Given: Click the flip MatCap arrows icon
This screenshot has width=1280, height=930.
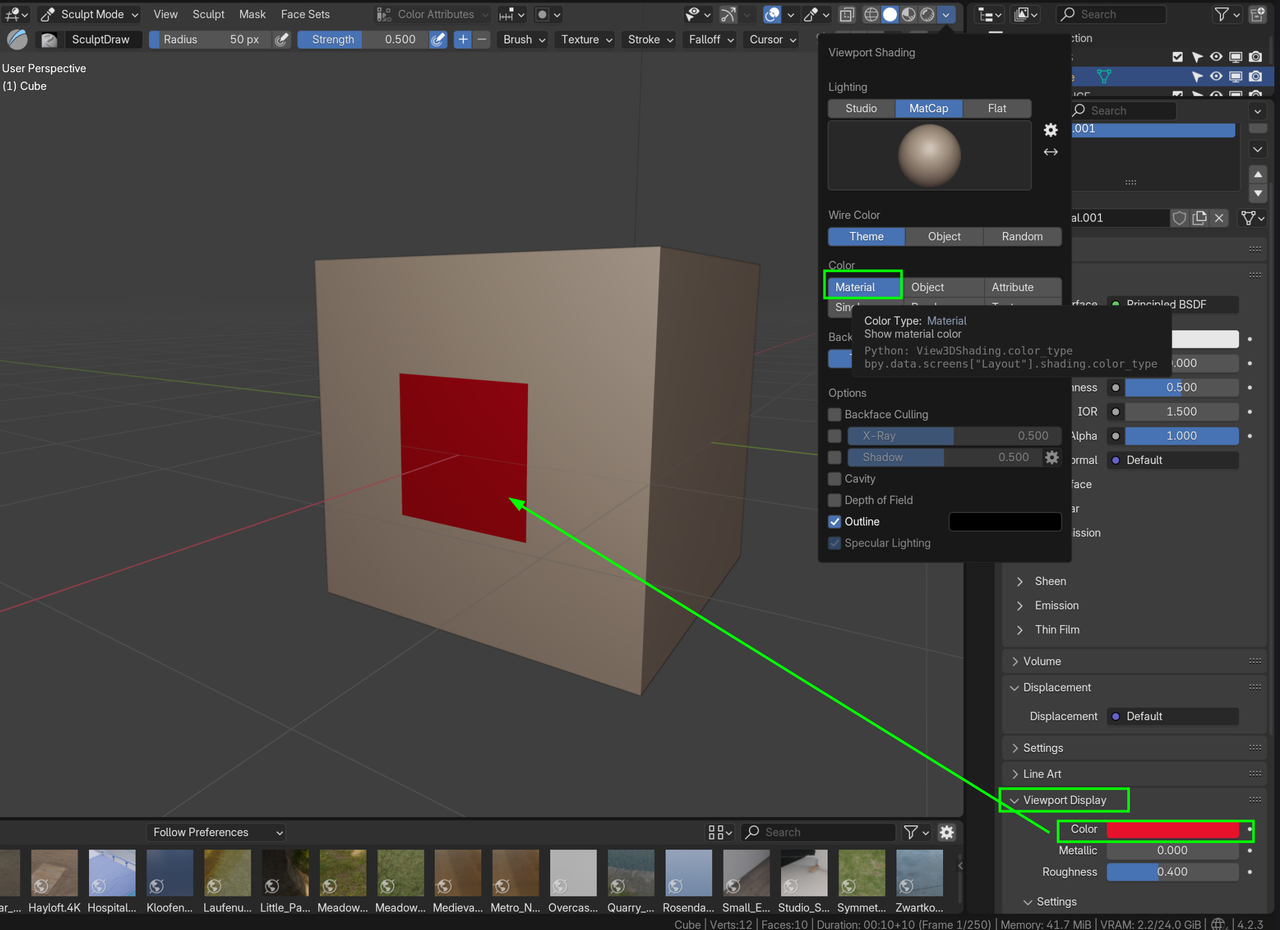Looking at the screenshot, I should [x=1050, y=152].
